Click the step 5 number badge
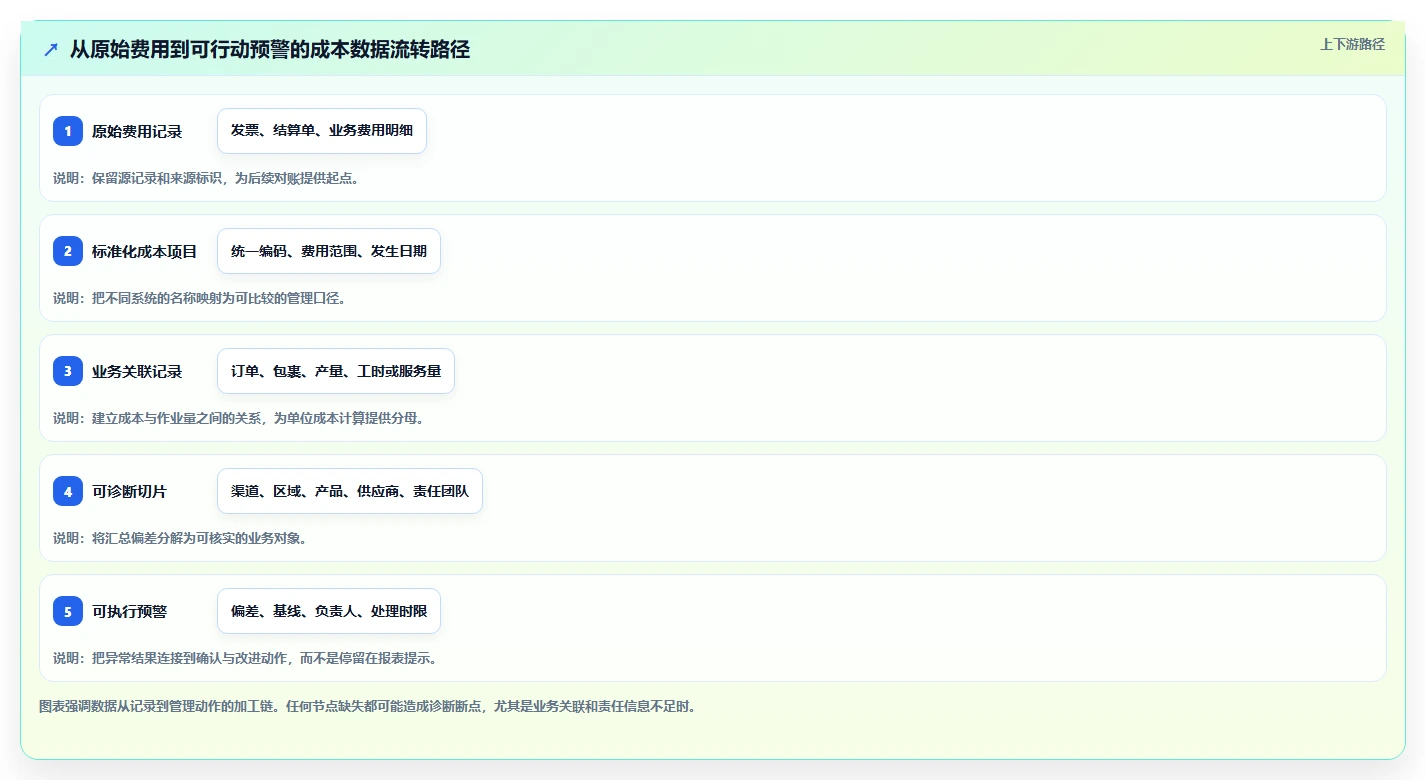Screen dimensions: 1426x780 coord(68,611)
